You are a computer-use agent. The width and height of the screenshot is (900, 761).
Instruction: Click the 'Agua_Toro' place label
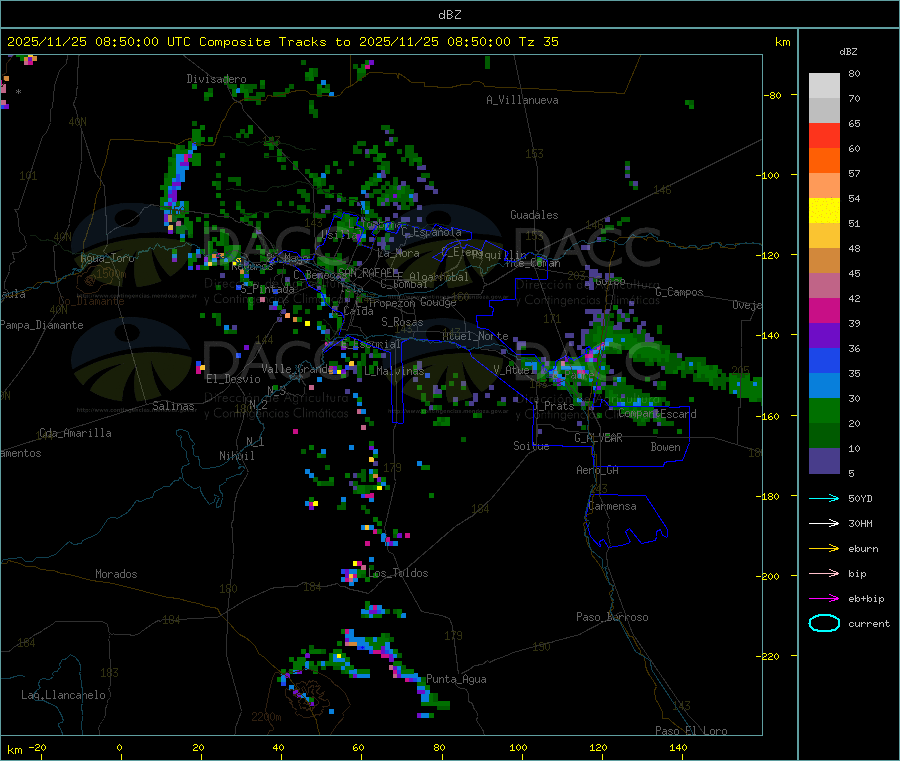tap(107, 258)
